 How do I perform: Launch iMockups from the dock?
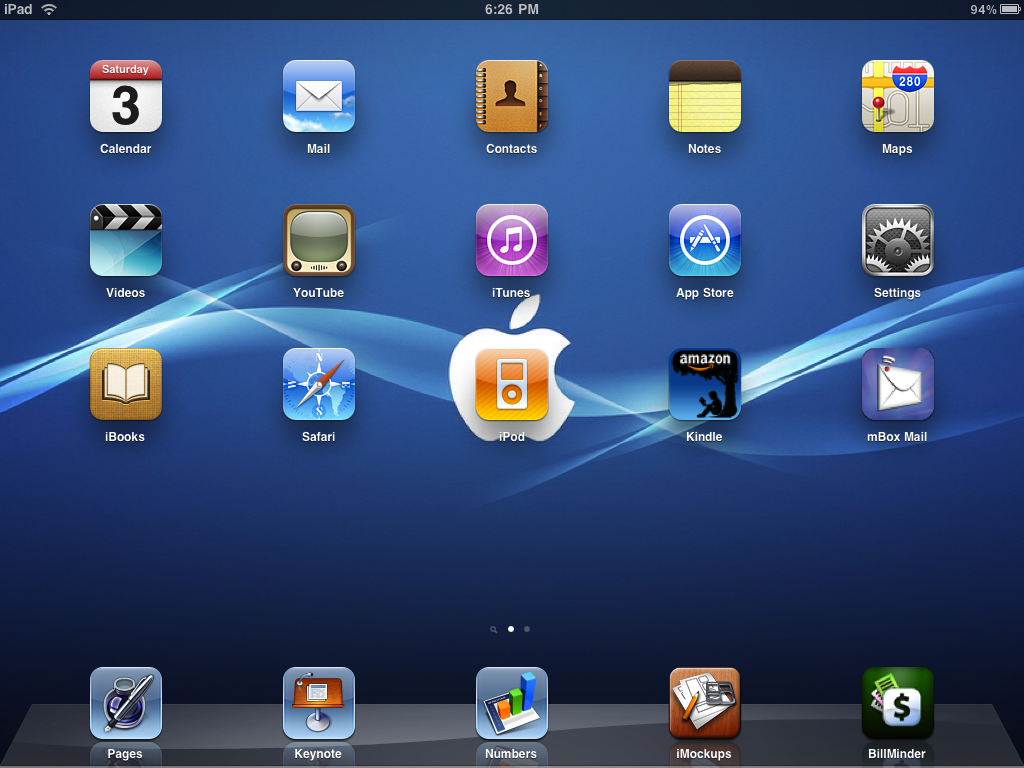tap(705, 703)
